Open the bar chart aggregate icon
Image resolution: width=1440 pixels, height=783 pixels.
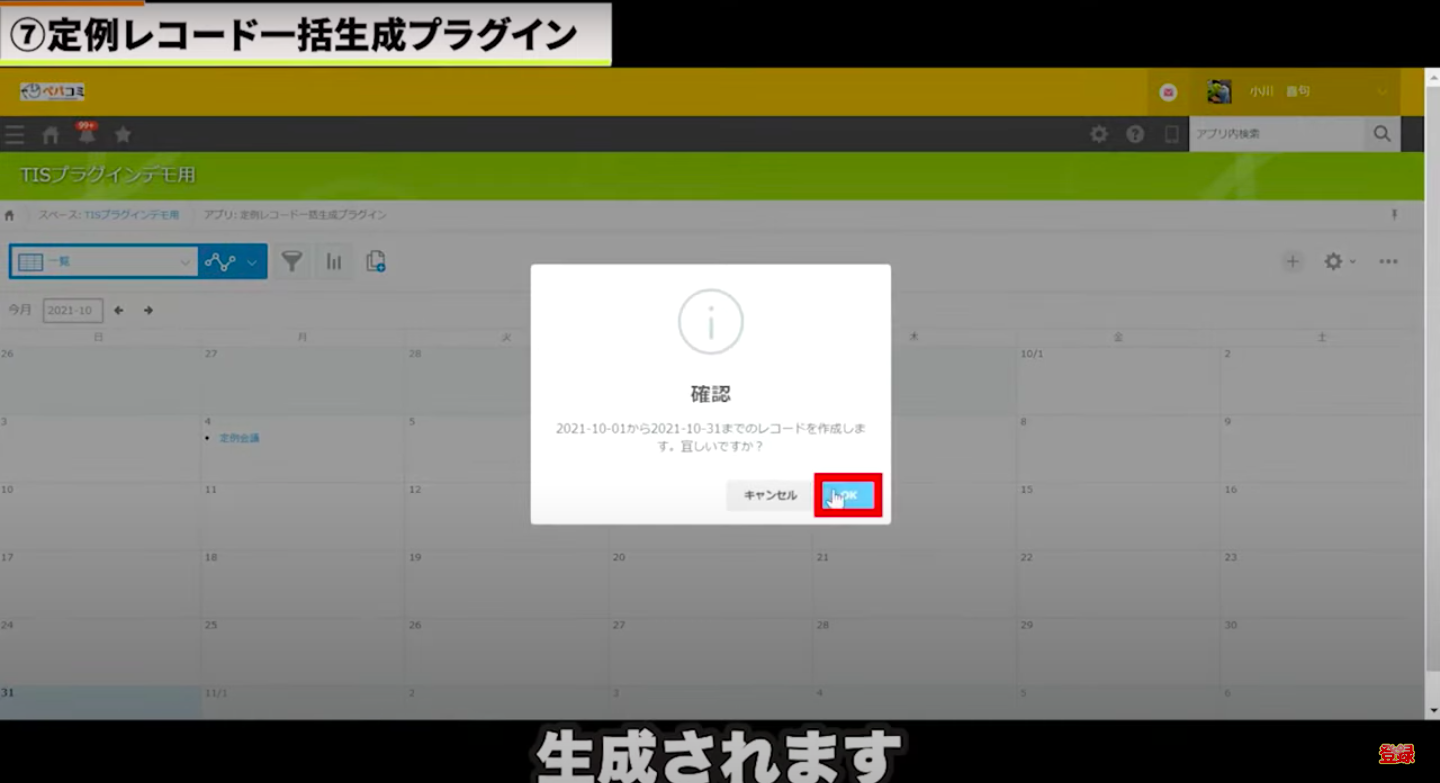point(334,262)
